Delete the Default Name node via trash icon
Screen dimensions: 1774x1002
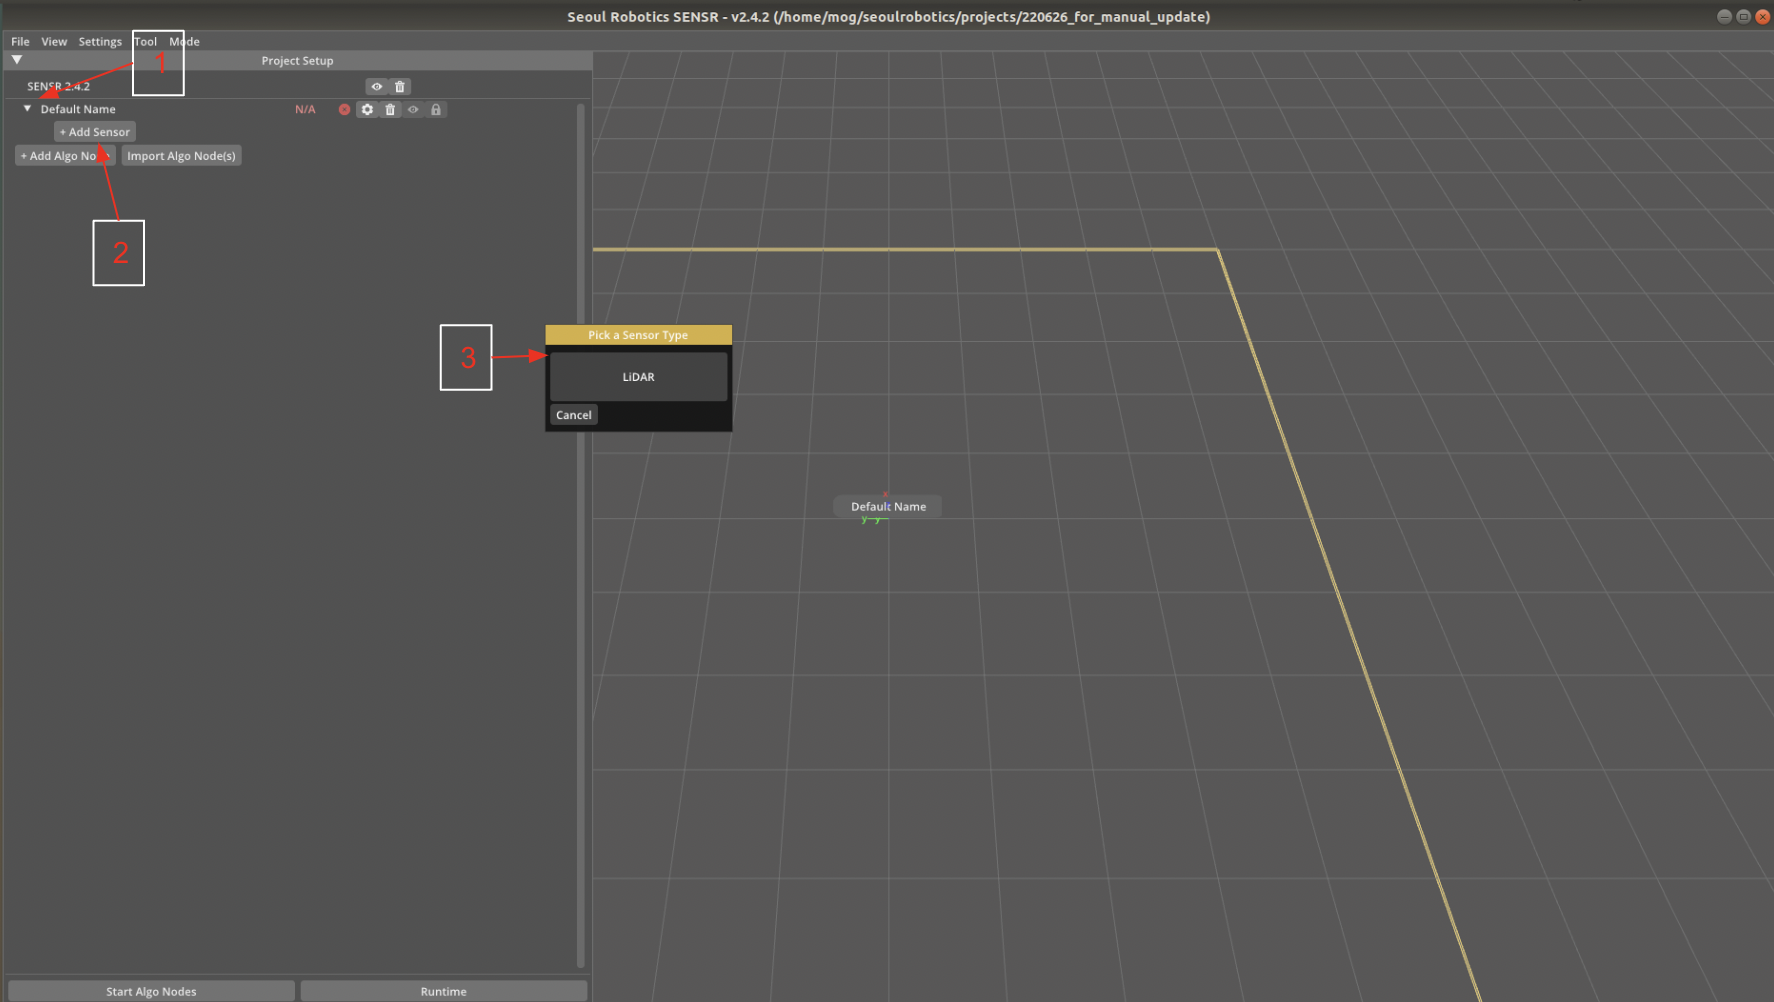click(x=390, y=109)
